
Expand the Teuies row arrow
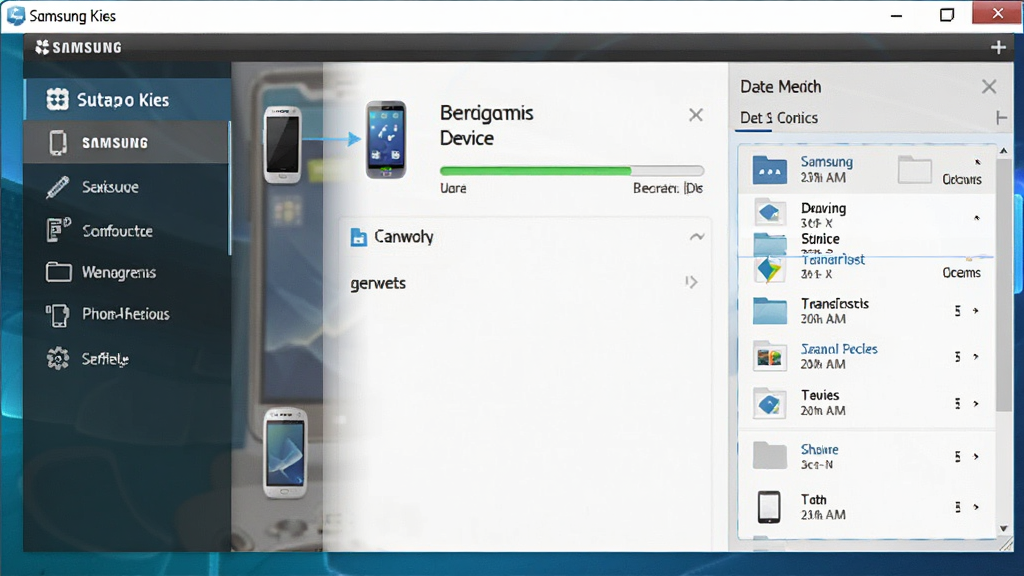[976, 404]
